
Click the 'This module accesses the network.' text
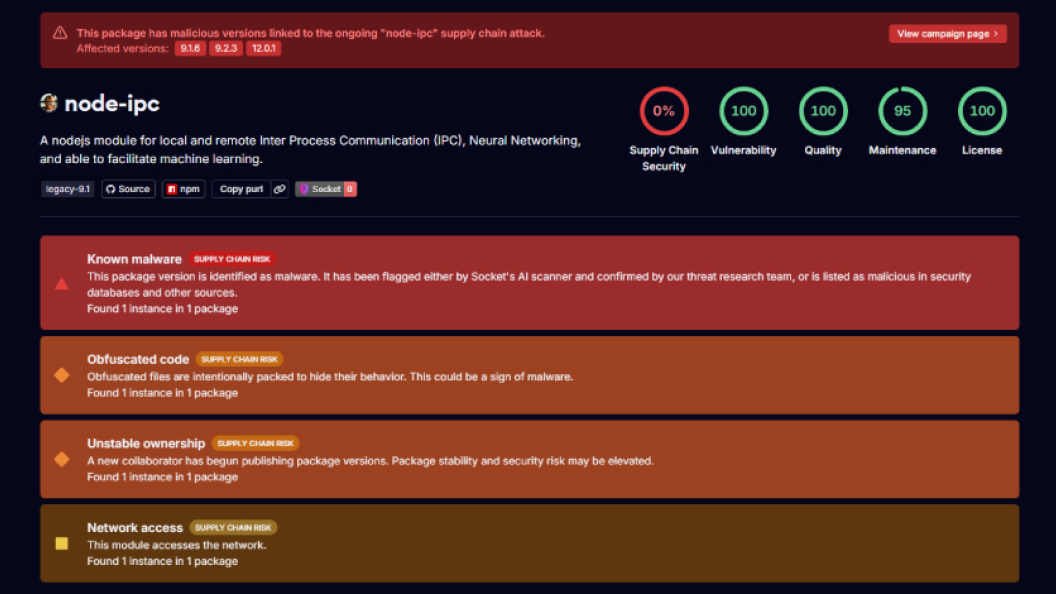pos(176,546)
